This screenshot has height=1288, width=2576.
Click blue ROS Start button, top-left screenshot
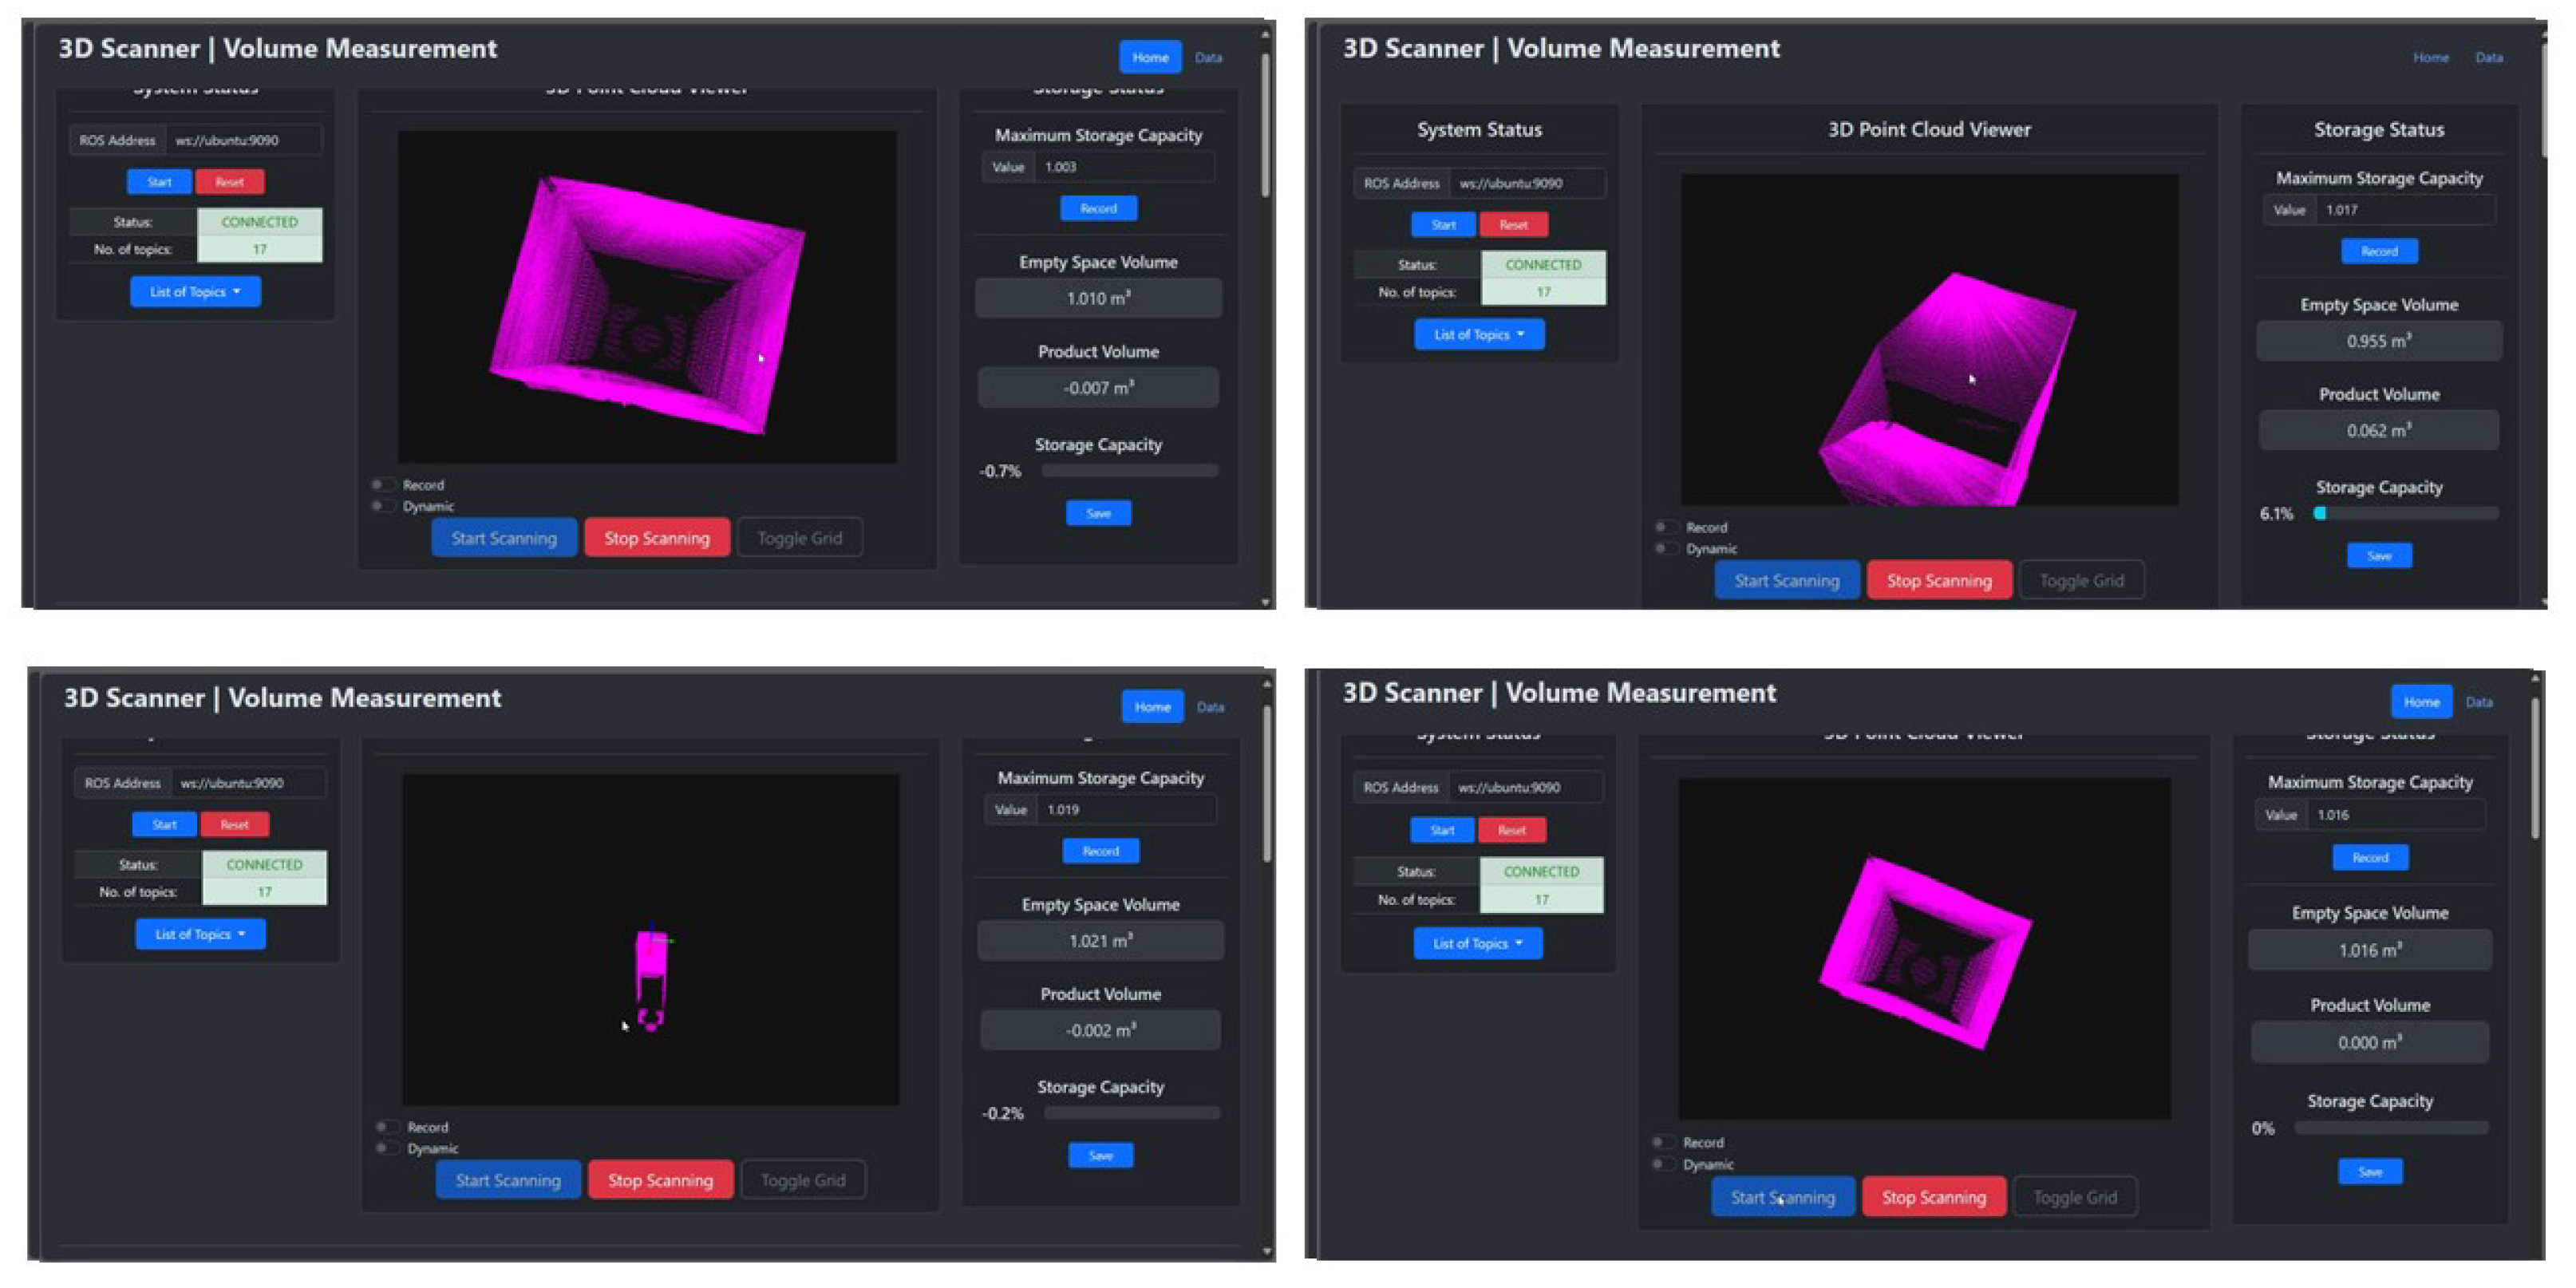[159, 182]
